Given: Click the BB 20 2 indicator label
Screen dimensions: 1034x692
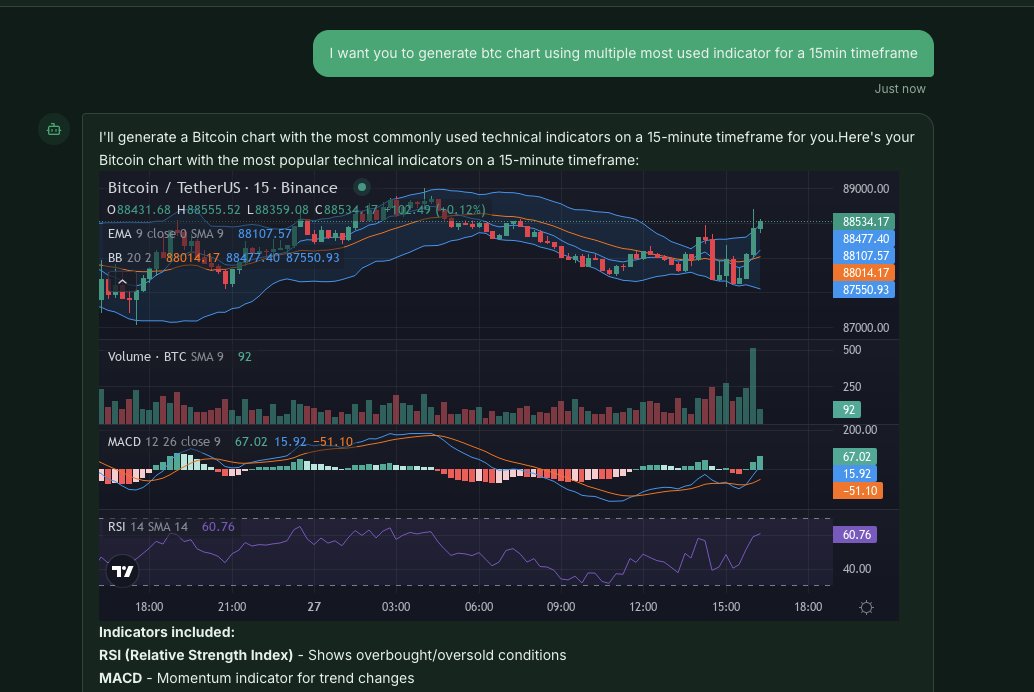Looking at the screenshot, I should click(129, 257).
